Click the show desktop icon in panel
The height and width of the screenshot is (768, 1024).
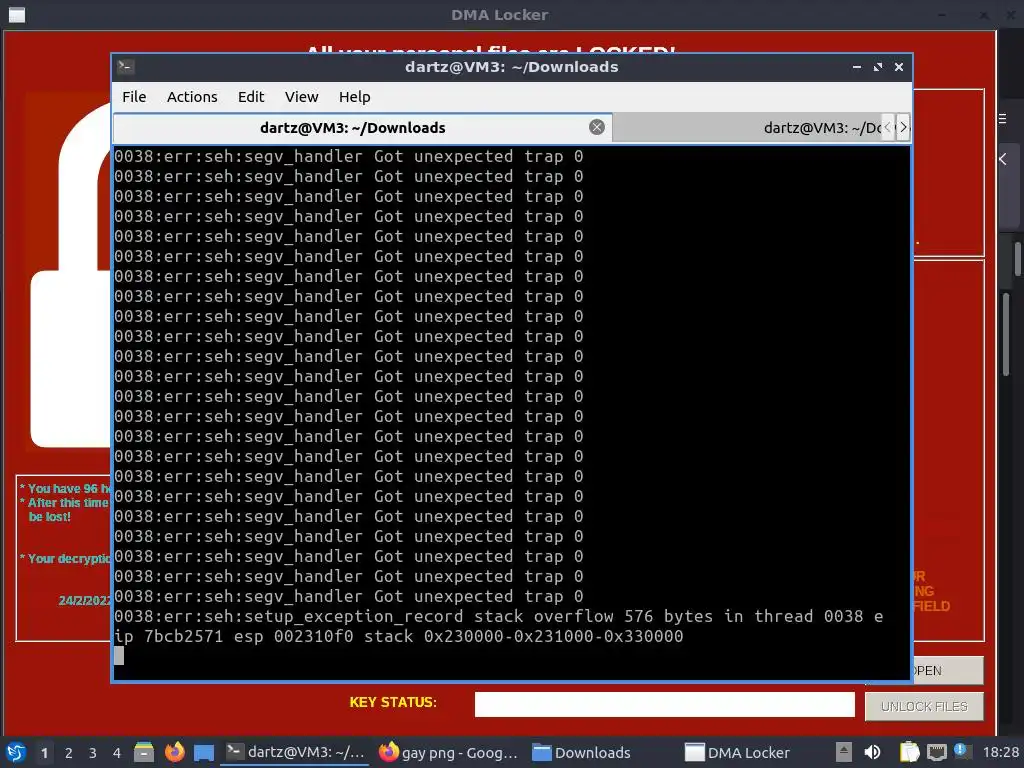tap(204, 752)
